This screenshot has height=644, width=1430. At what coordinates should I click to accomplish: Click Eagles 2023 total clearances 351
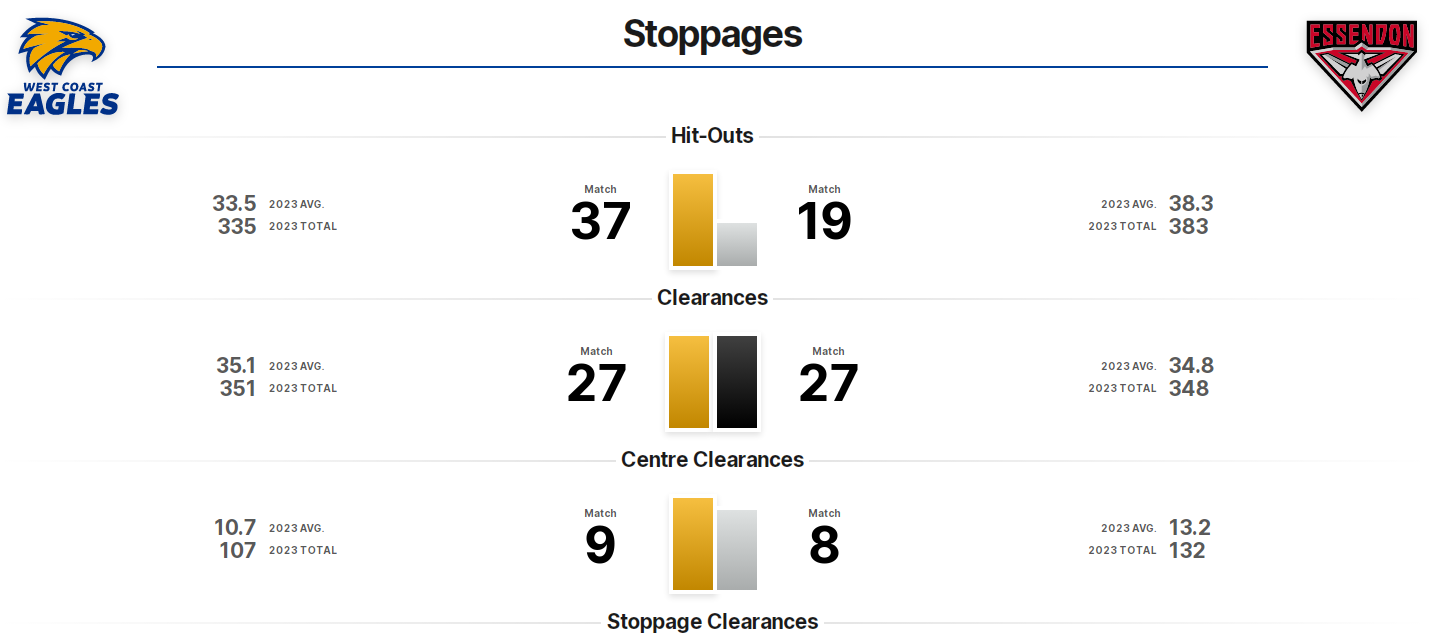pos(238,388)
